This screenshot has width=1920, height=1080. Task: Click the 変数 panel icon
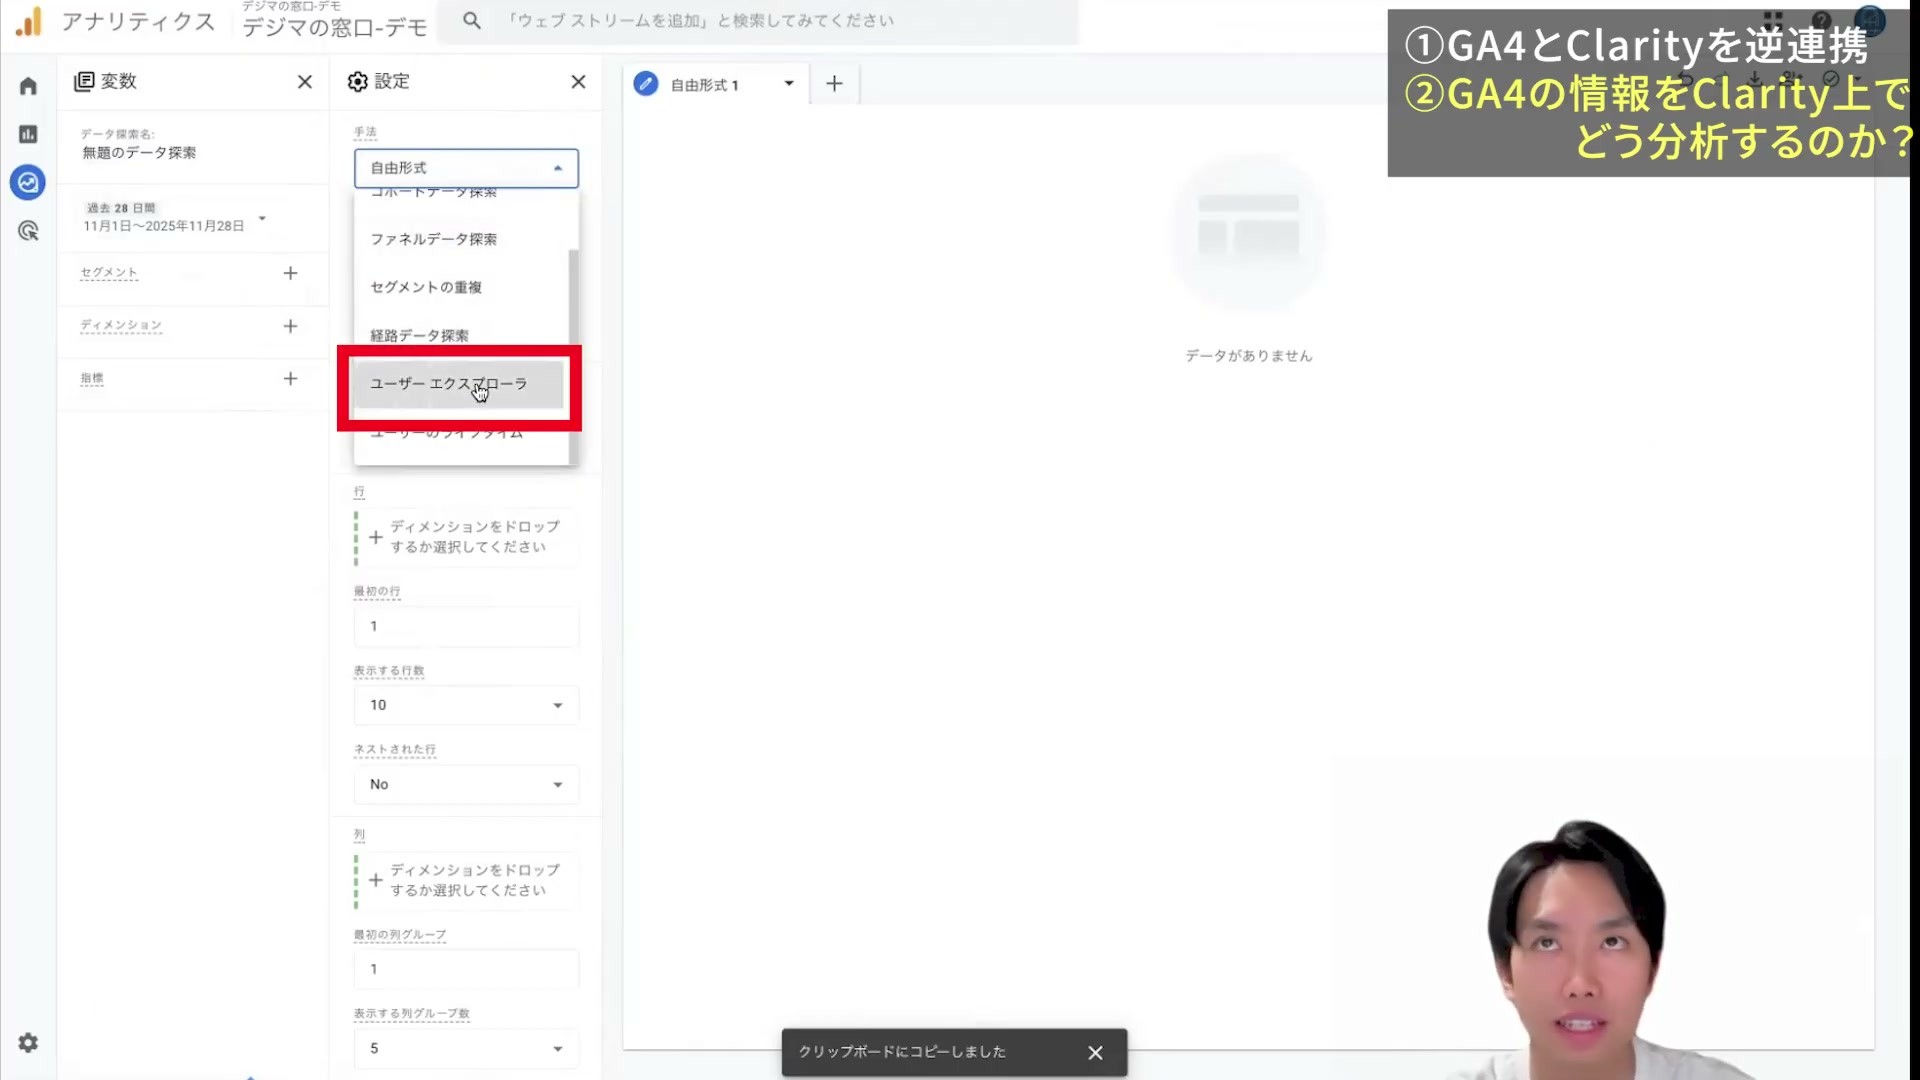(84, 82)
